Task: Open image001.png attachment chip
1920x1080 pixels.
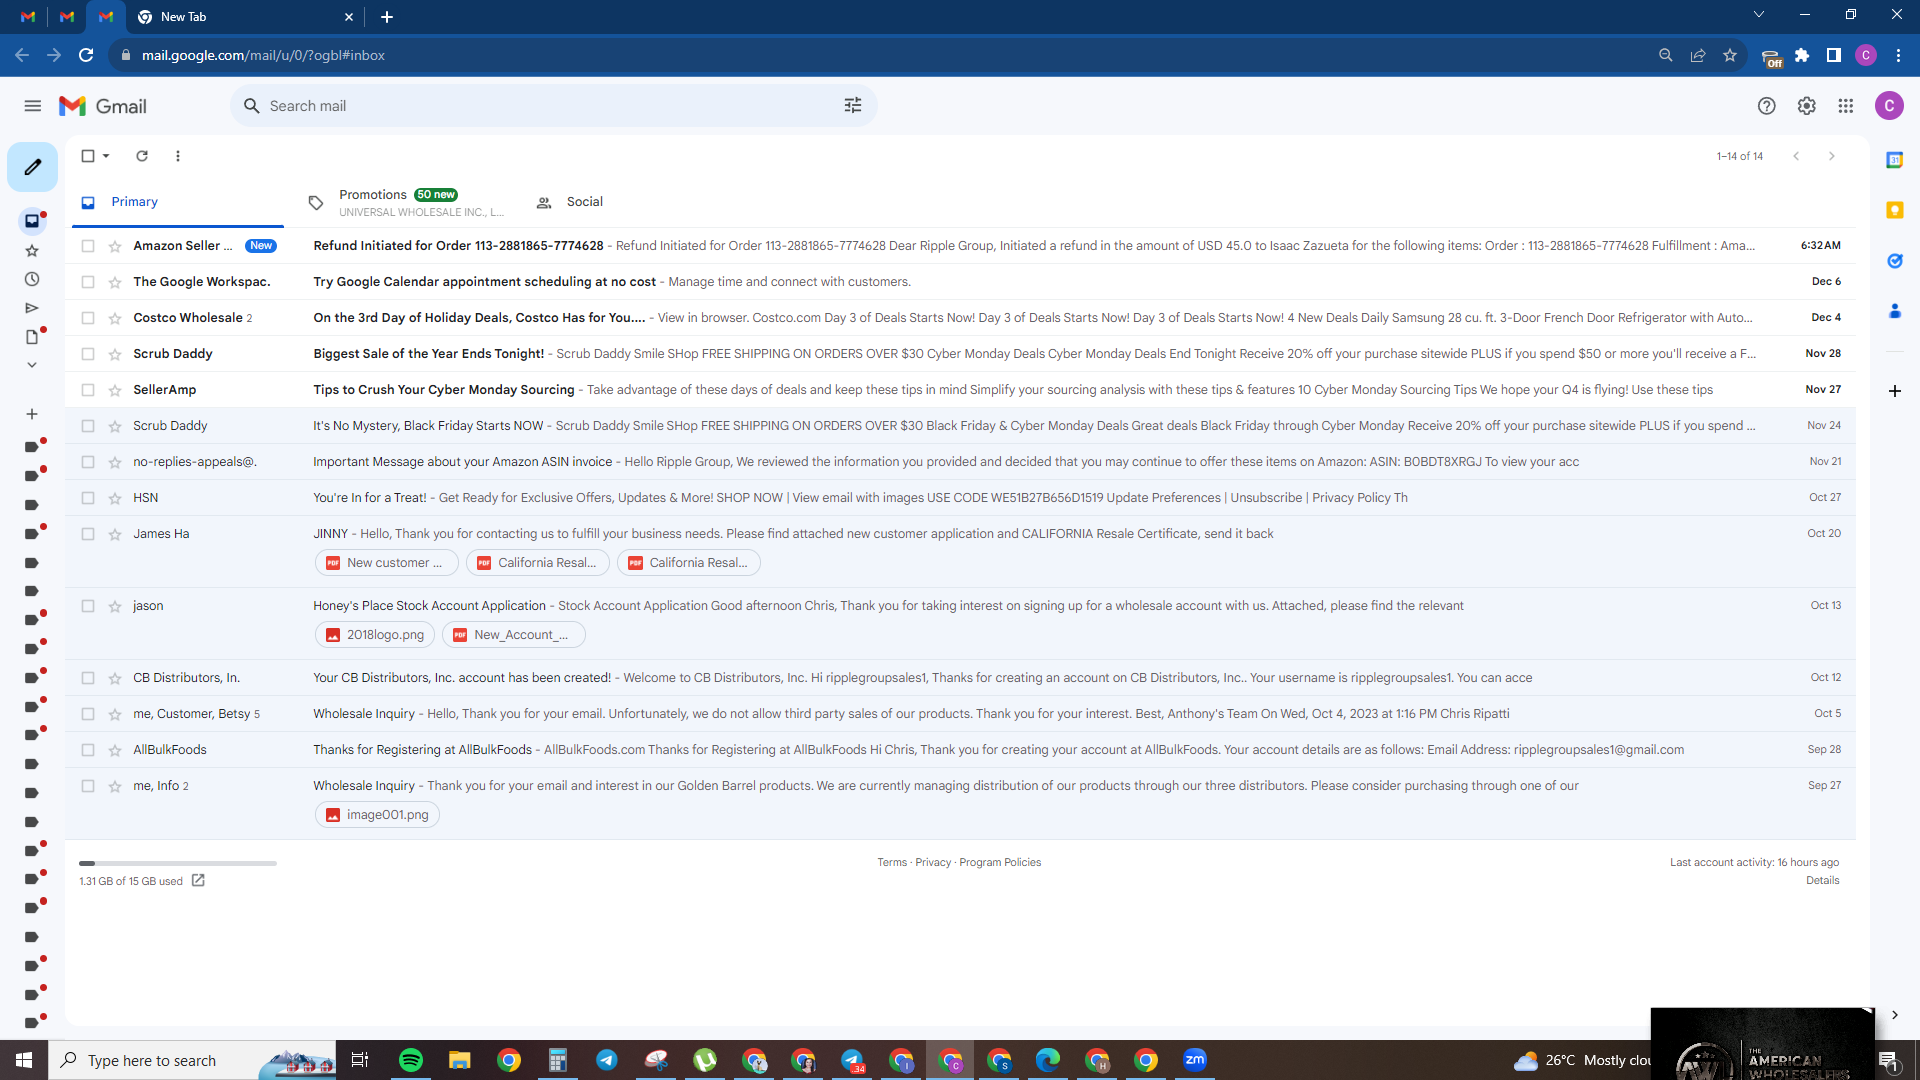Action: 378,815
